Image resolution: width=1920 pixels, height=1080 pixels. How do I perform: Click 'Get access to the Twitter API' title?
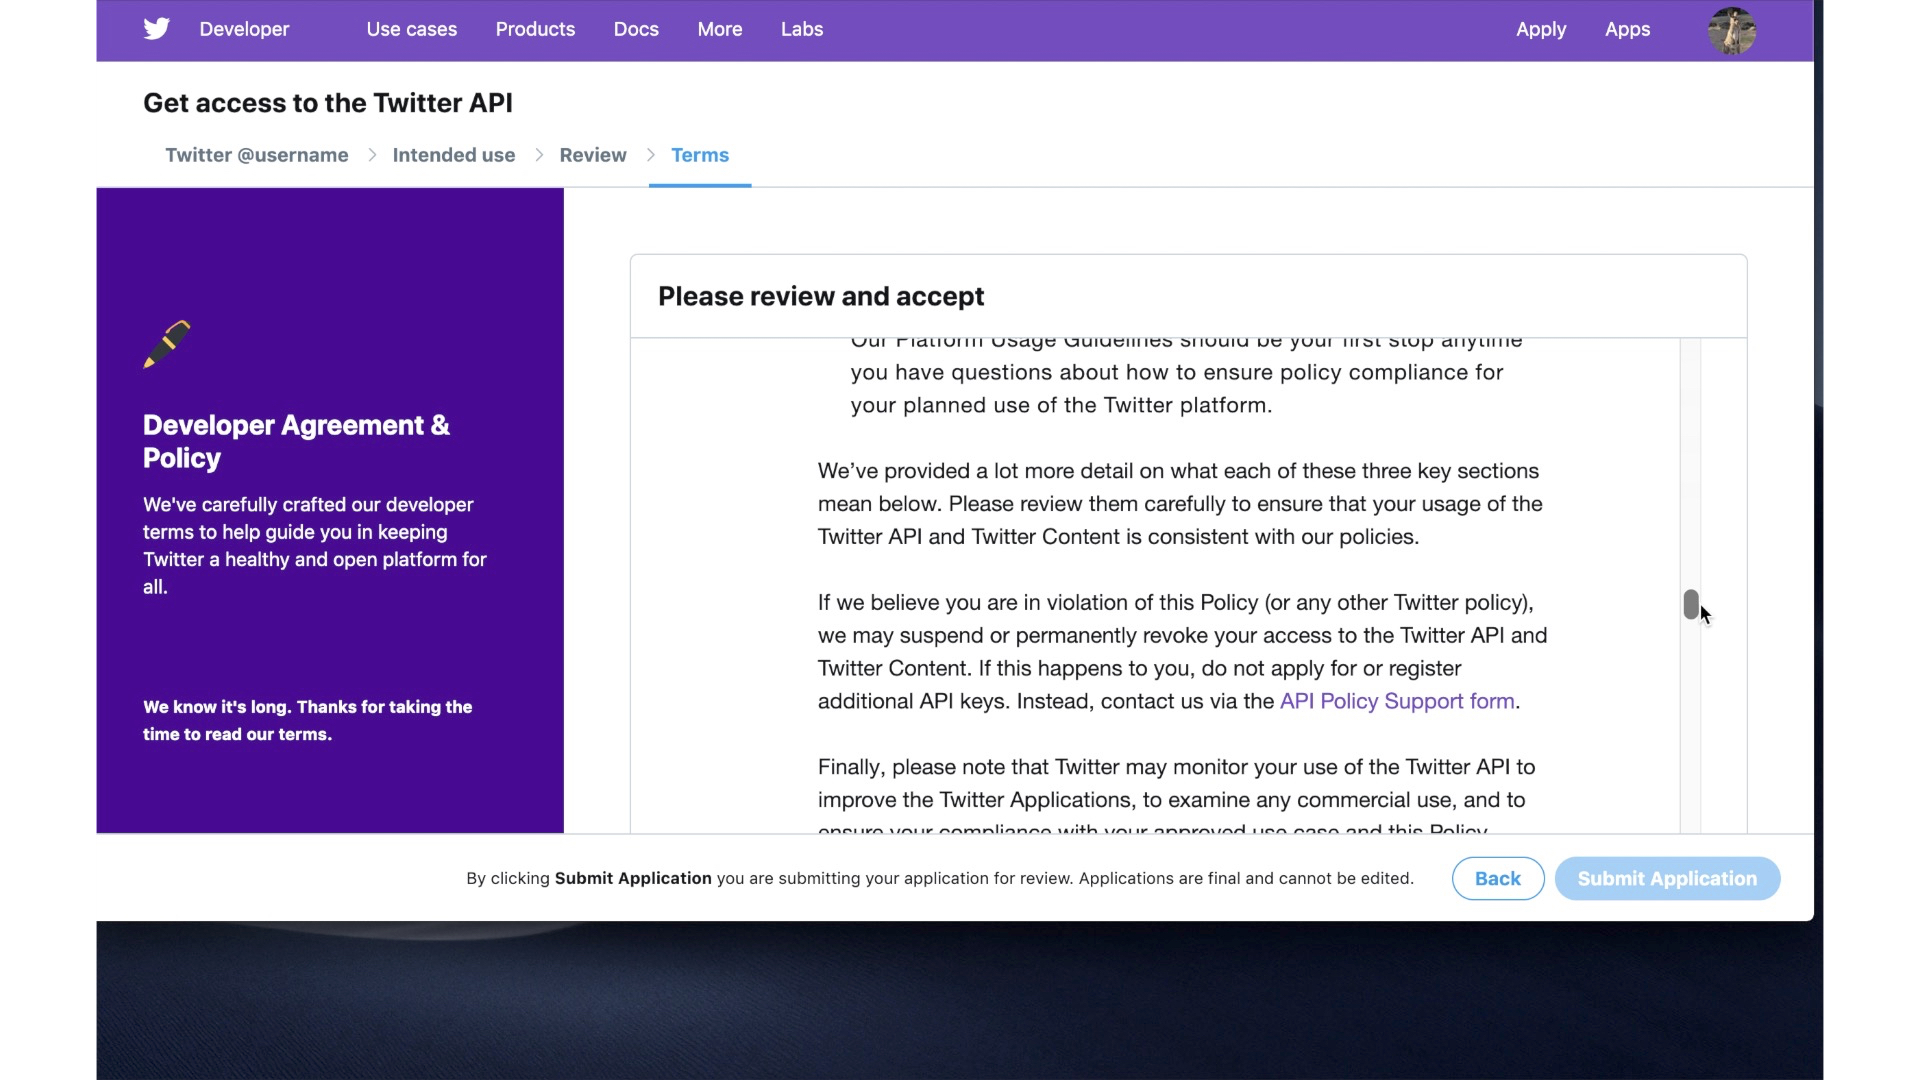(328, 103)
